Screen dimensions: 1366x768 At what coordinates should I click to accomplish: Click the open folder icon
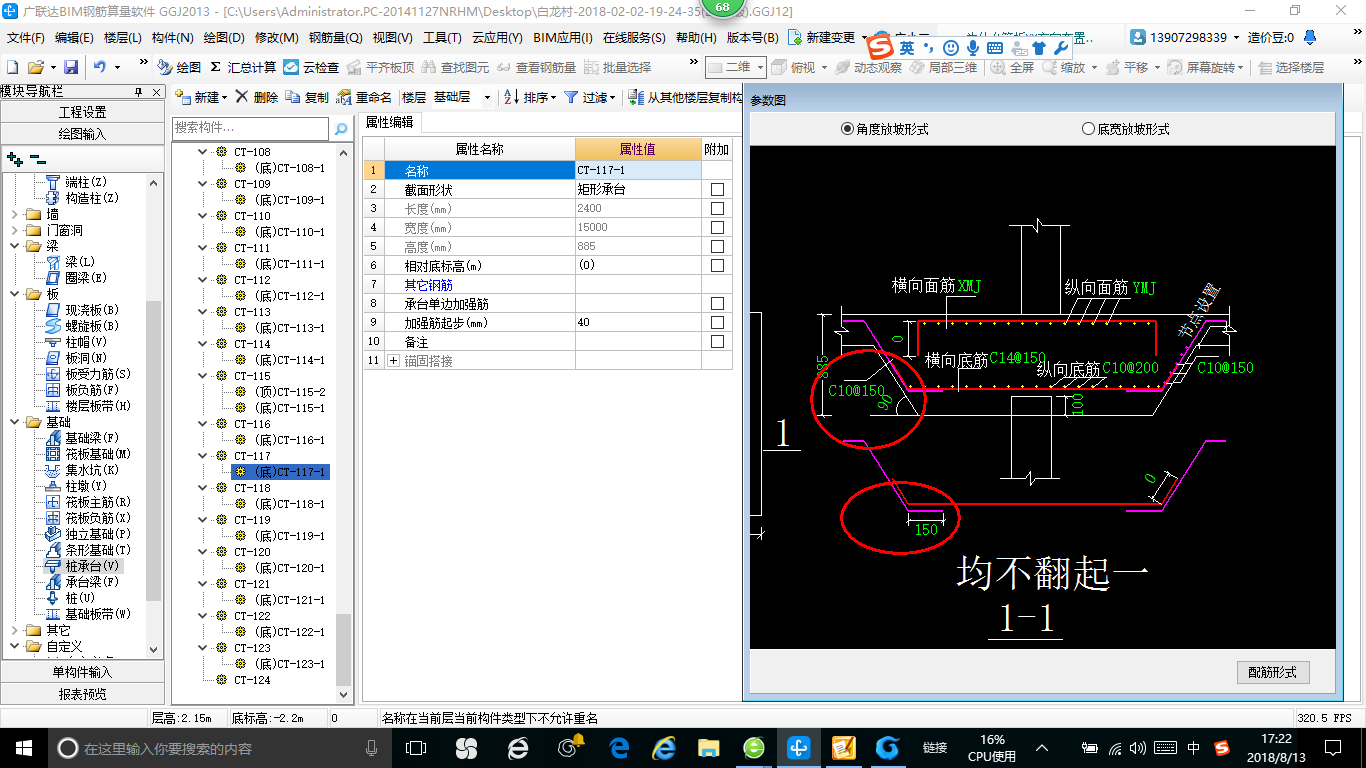click(x=35, y=67)
